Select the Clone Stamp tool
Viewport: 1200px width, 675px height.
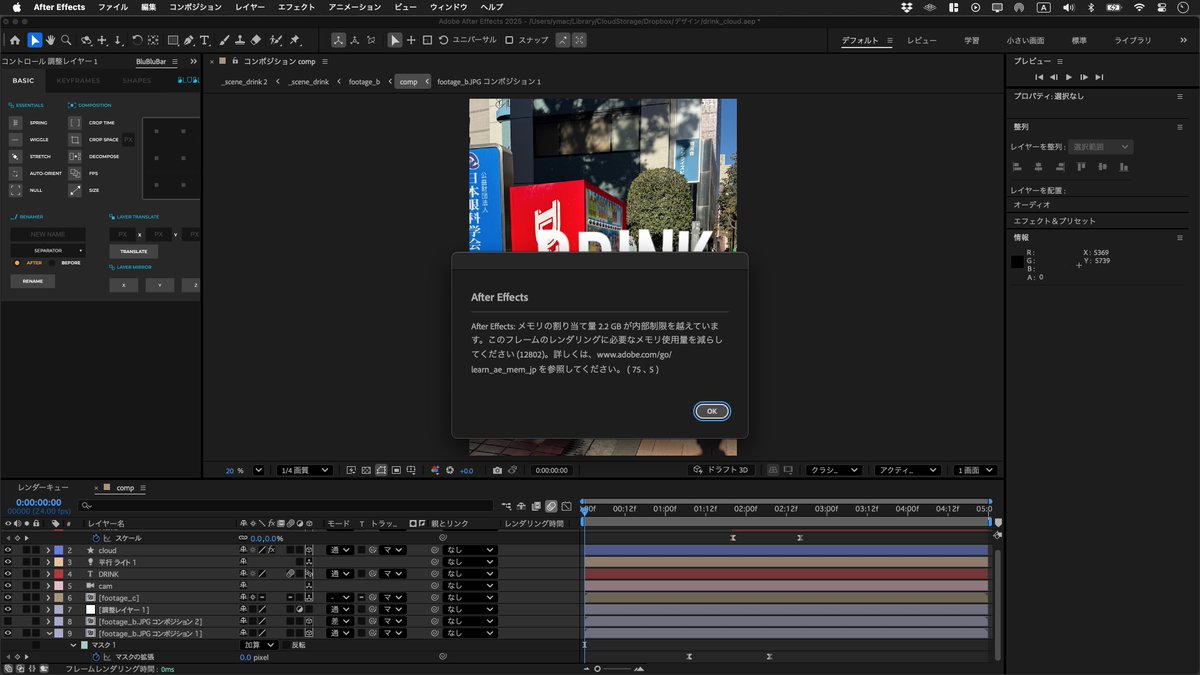tap(240, 40)
